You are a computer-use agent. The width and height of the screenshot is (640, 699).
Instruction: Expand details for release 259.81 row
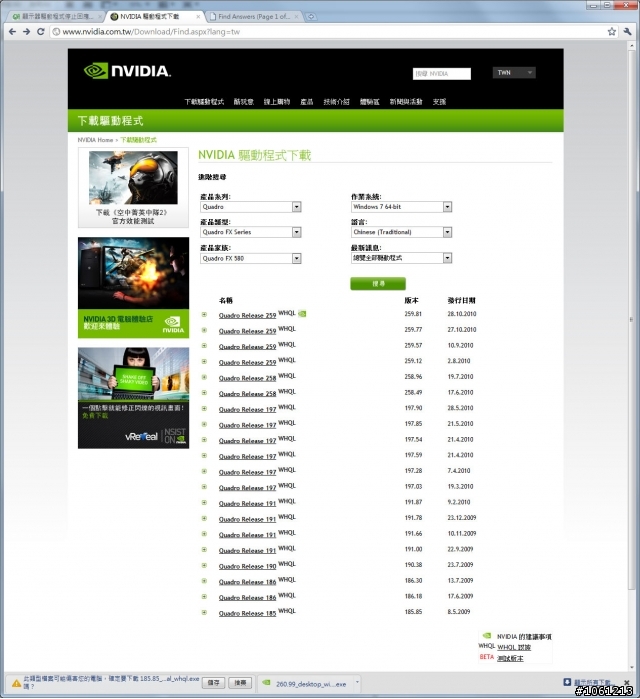point(204,315)
